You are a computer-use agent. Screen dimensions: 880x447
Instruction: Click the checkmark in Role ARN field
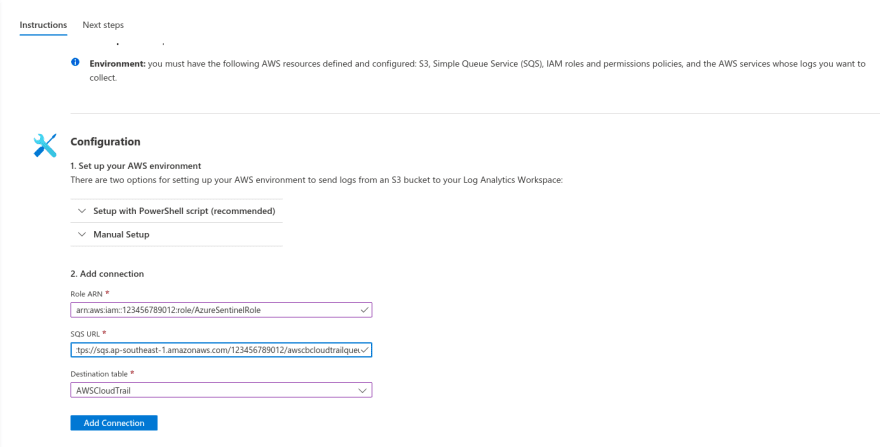364,309
